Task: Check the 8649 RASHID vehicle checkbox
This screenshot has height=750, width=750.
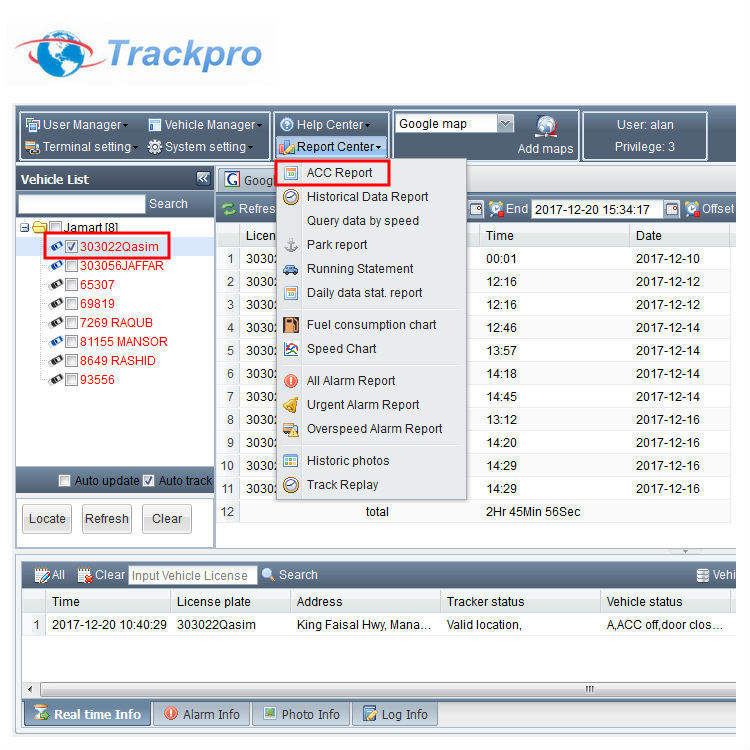Action: pos(71,361)
